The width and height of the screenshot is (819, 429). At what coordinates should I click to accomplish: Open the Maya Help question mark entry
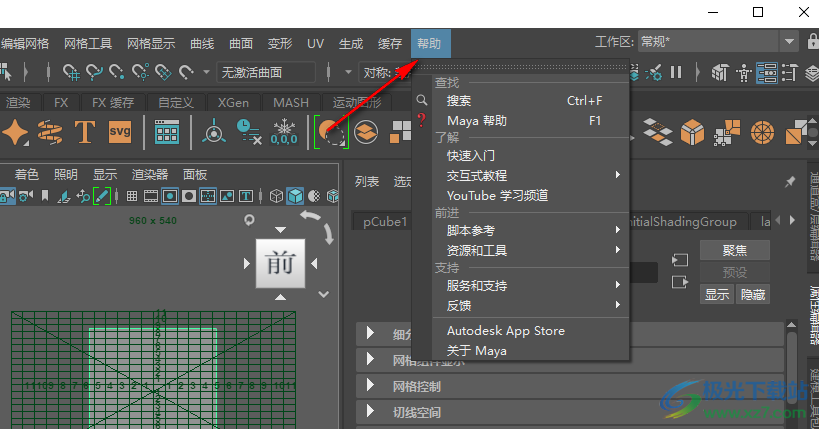click(x=477, y=121)
